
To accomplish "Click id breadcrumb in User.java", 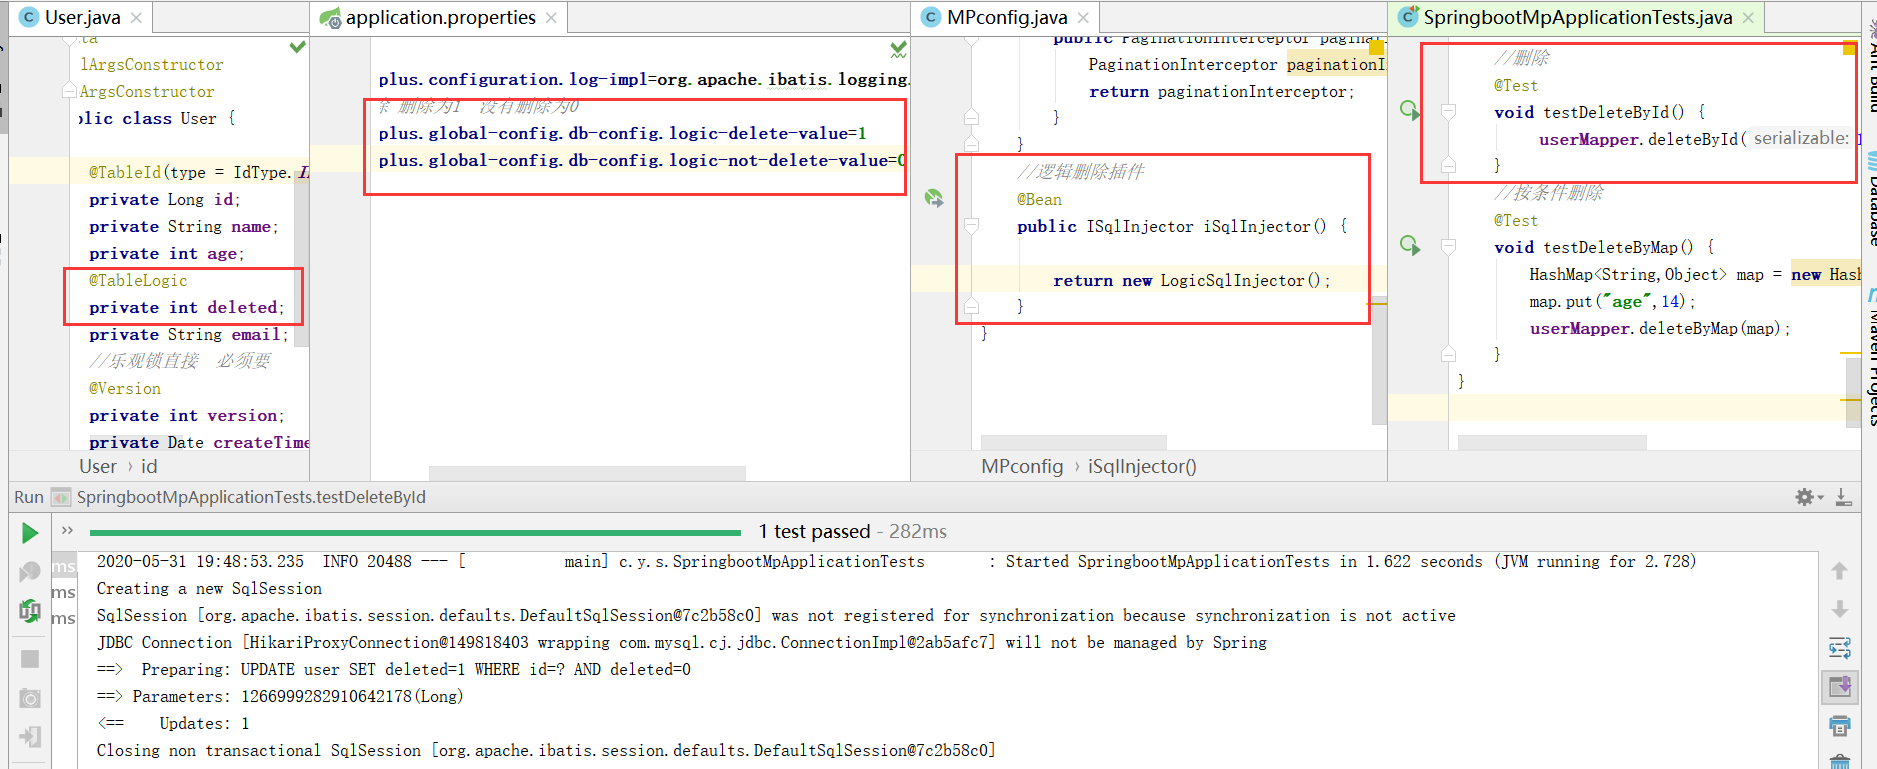I will coord(149,467).
